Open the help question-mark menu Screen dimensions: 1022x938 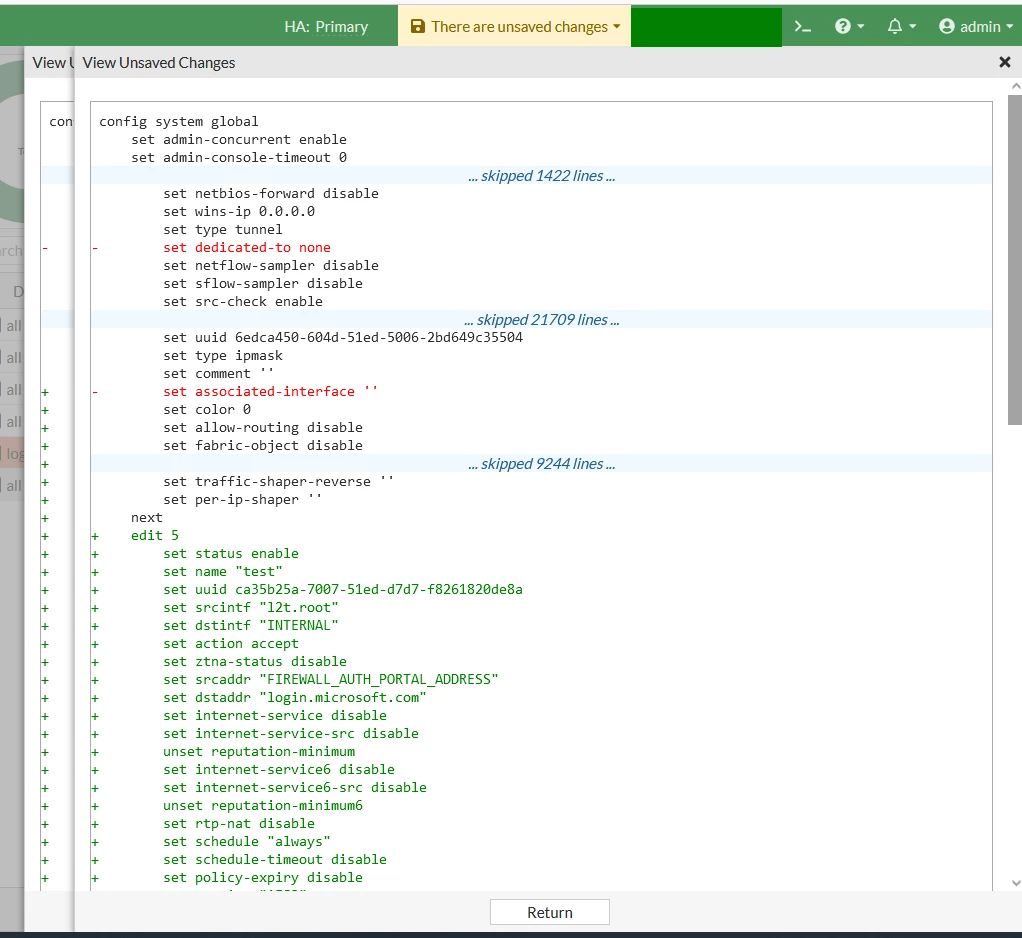click(849, 26)
